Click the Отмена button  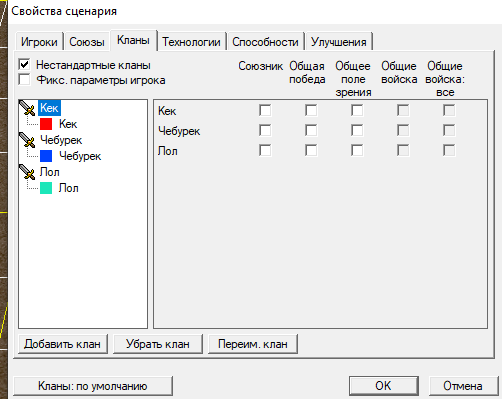(x=463, y=386)
